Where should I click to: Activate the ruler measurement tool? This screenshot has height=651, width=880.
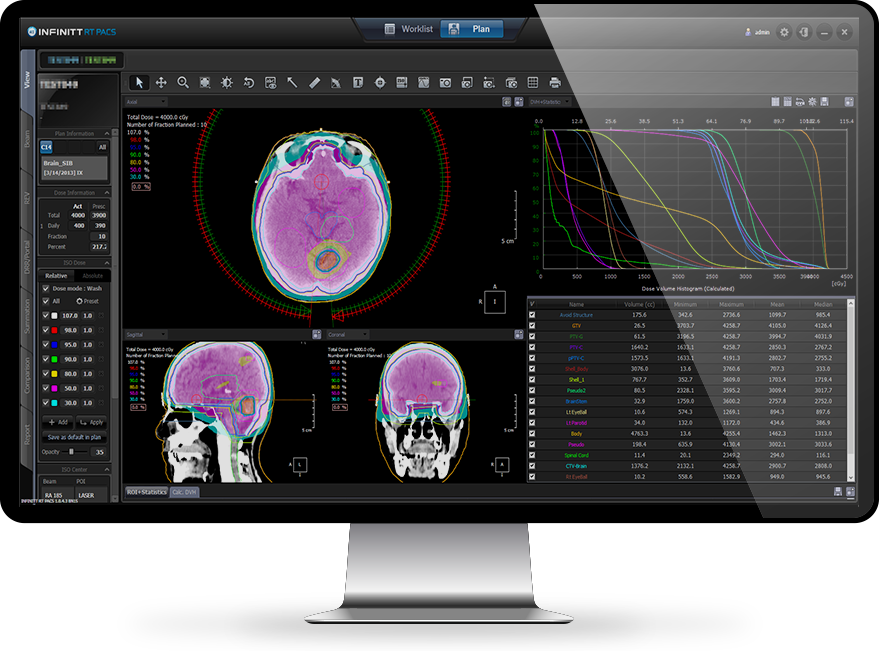315,82
